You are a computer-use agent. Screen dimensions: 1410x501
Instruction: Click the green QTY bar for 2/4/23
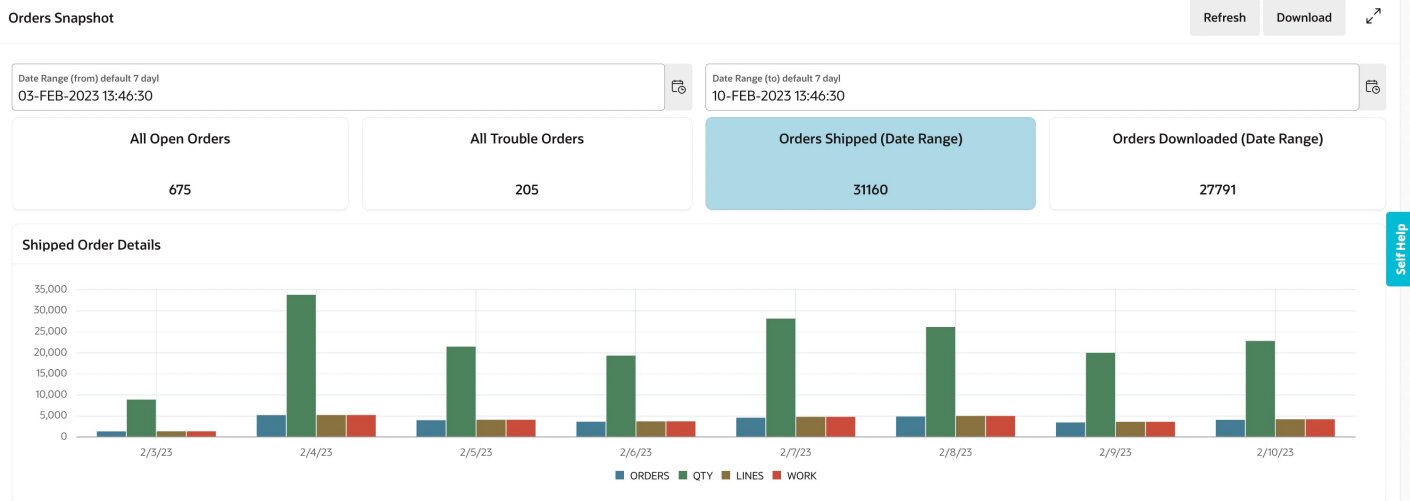(x=301, y=366)
